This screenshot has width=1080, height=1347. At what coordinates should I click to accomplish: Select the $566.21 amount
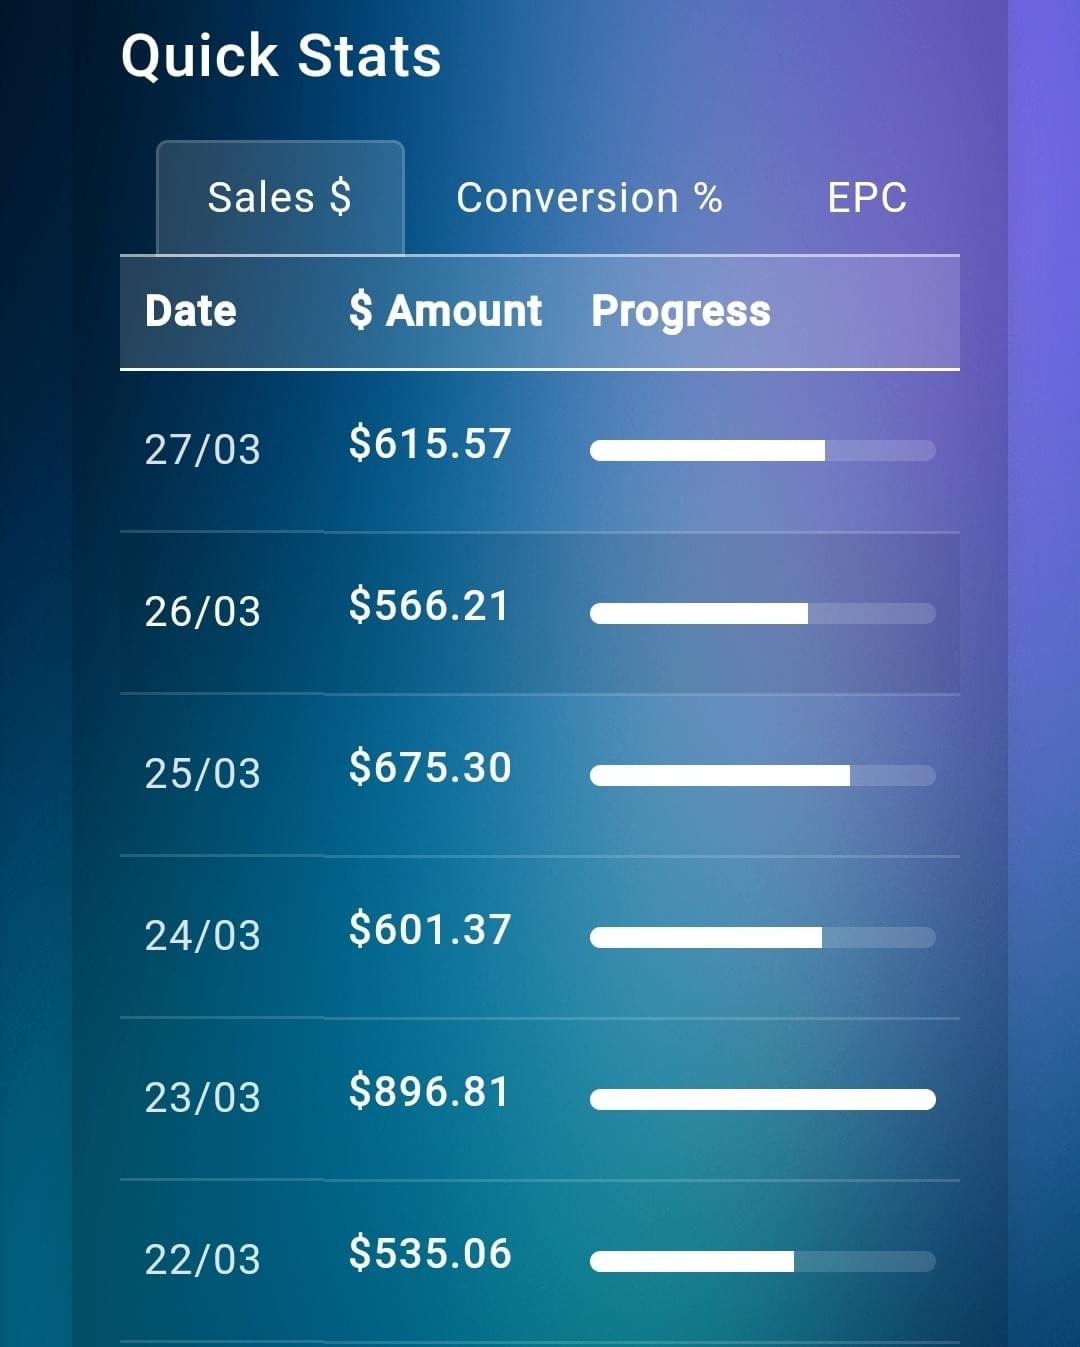click(430, 605)
